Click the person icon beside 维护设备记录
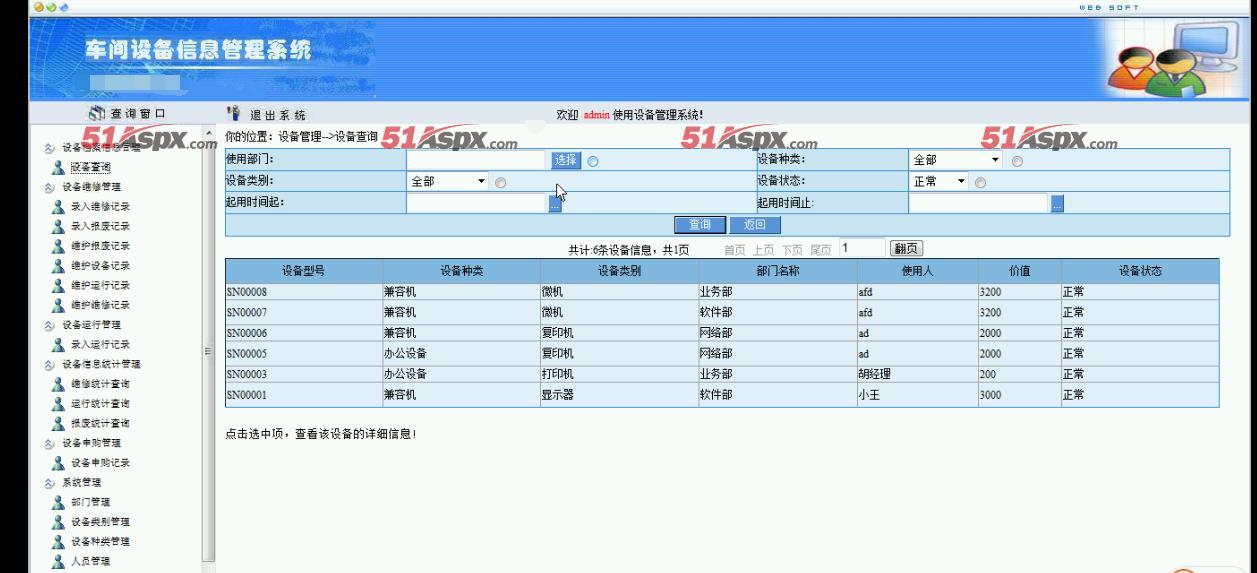Viewport: 1257px width, 573px height. [59, 266]
